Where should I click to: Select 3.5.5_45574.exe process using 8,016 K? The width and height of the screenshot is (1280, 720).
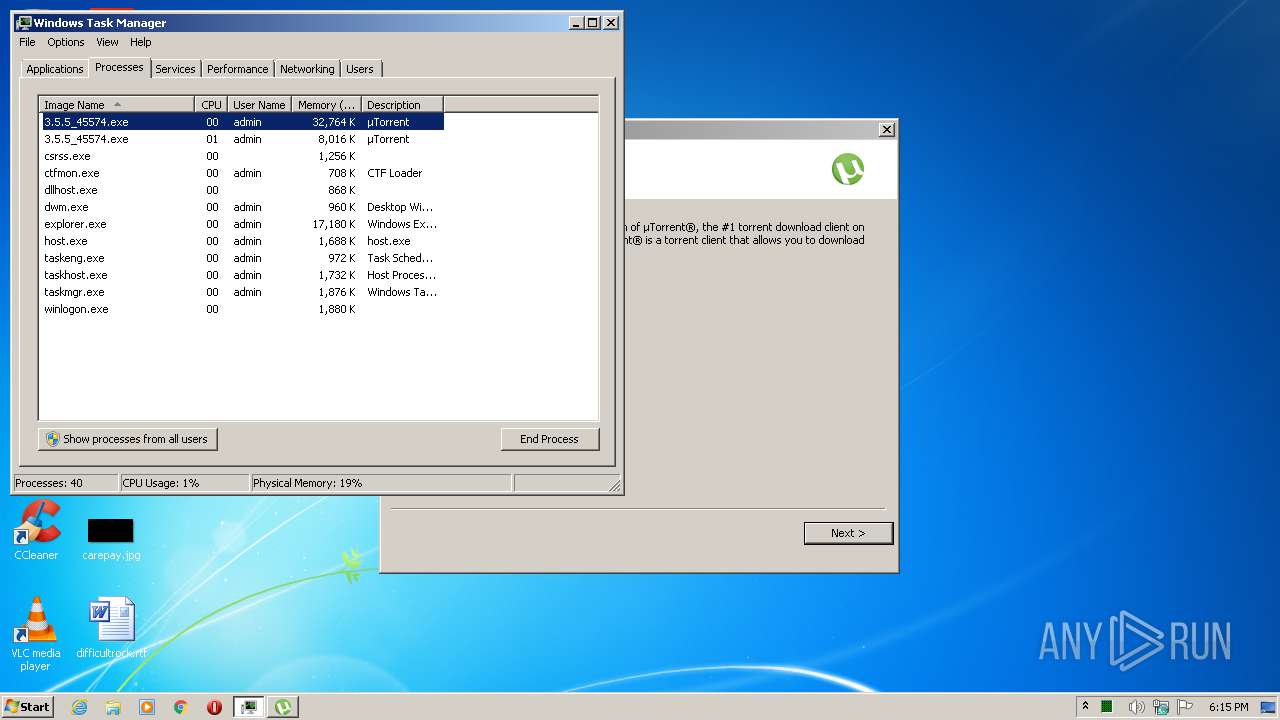242,139
